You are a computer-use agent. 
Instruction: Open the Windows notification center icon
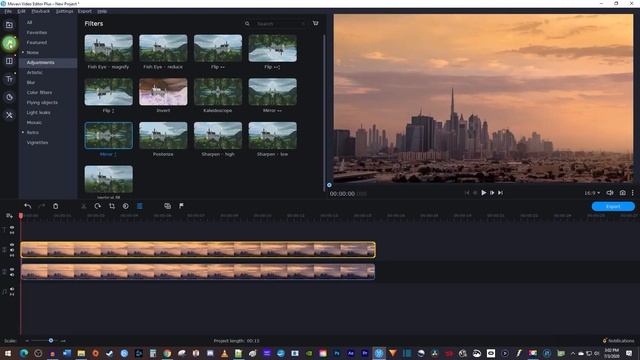[629, 353]
